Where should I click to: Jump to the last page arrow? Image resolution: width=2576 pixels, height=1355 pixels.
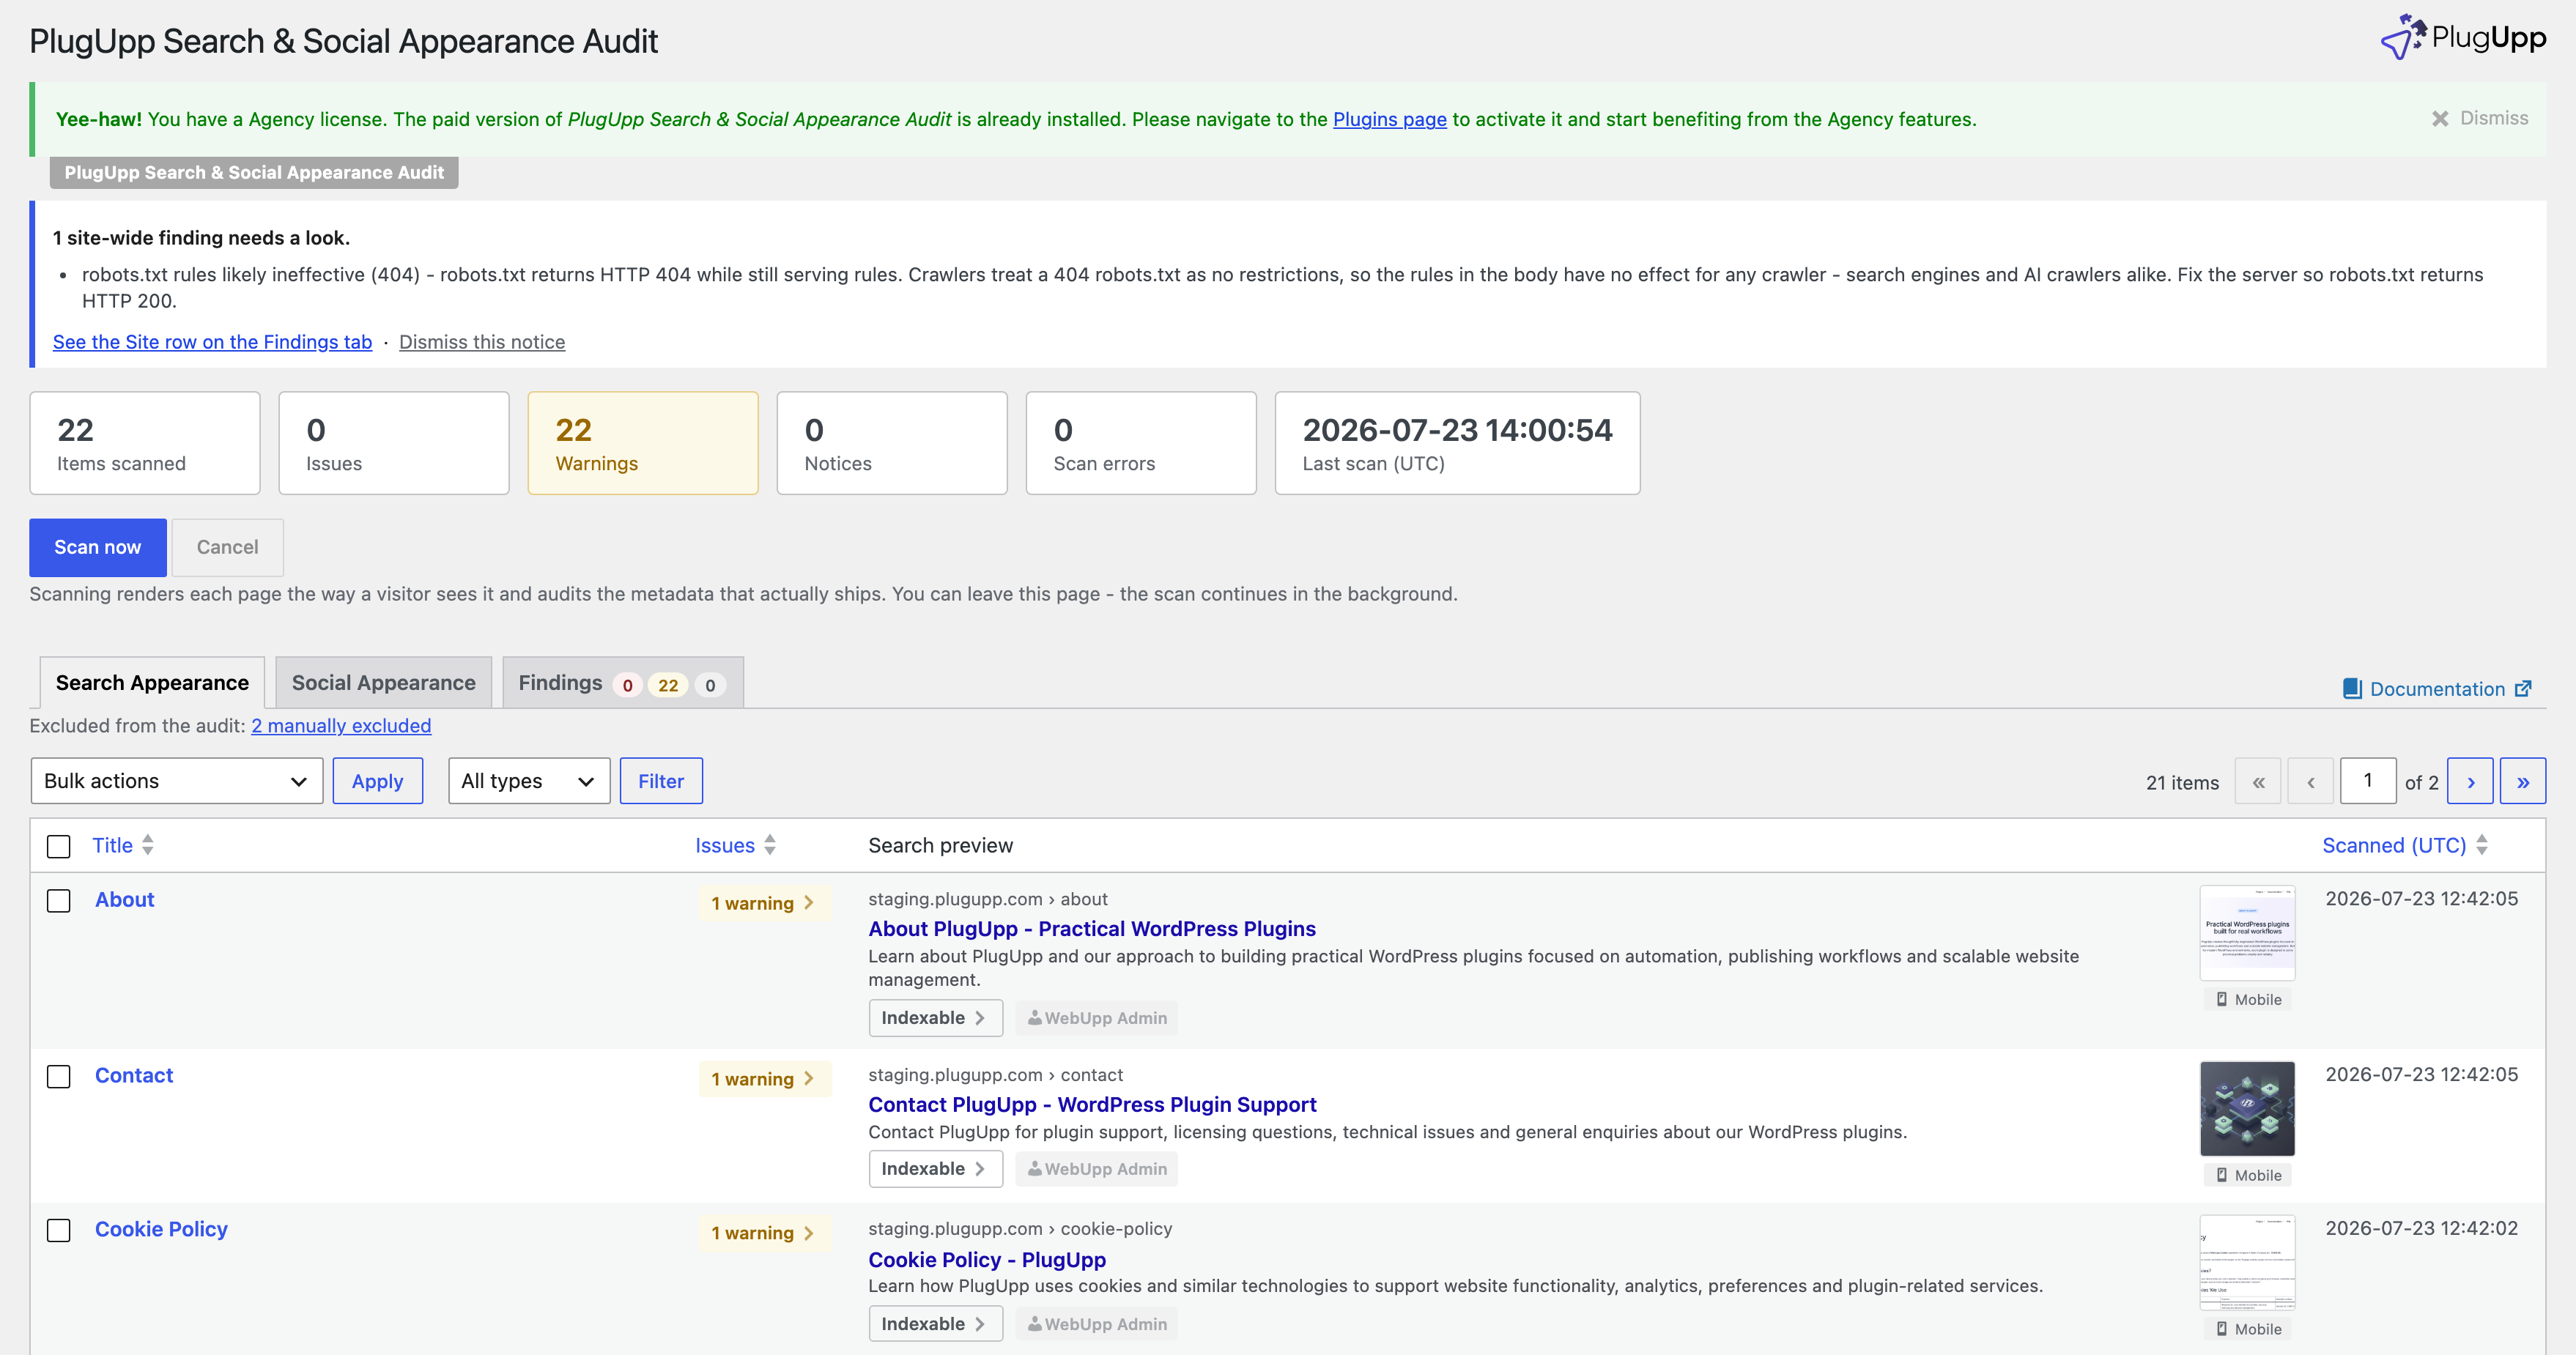(2523, 782)
